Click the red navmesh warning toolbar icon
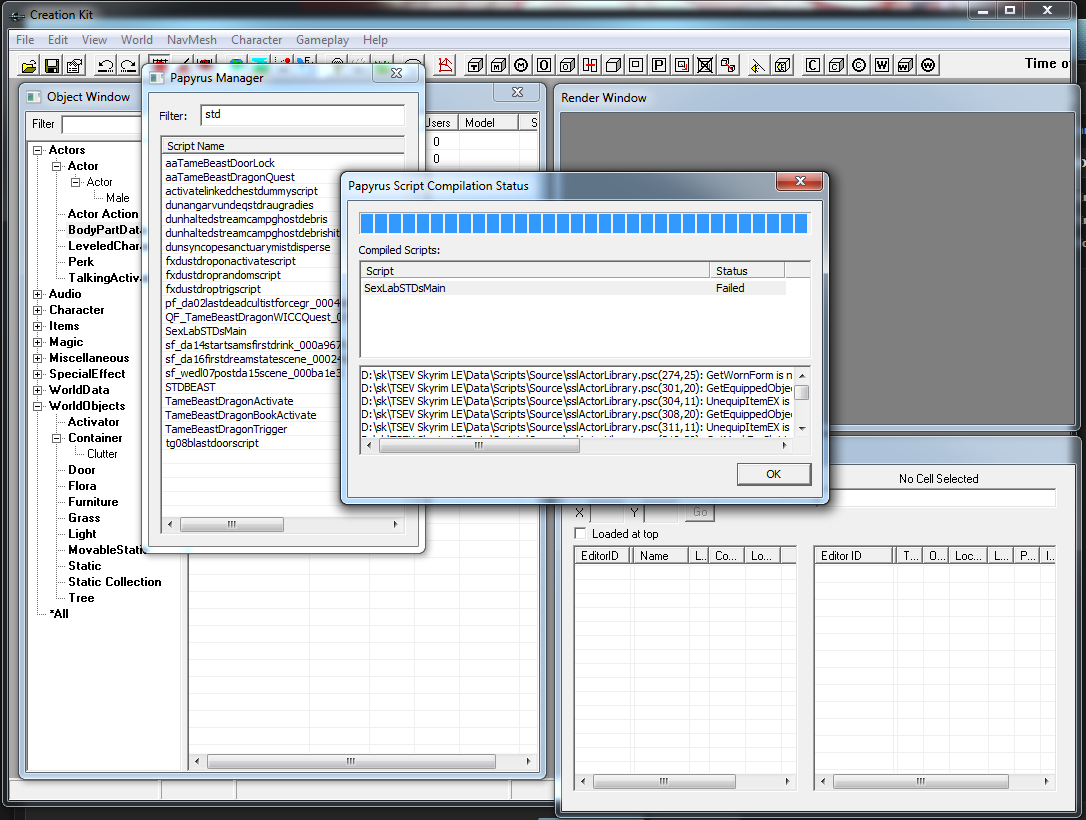Image resolution: width=1086 pixels, height=820 pixels. [444, 64]
